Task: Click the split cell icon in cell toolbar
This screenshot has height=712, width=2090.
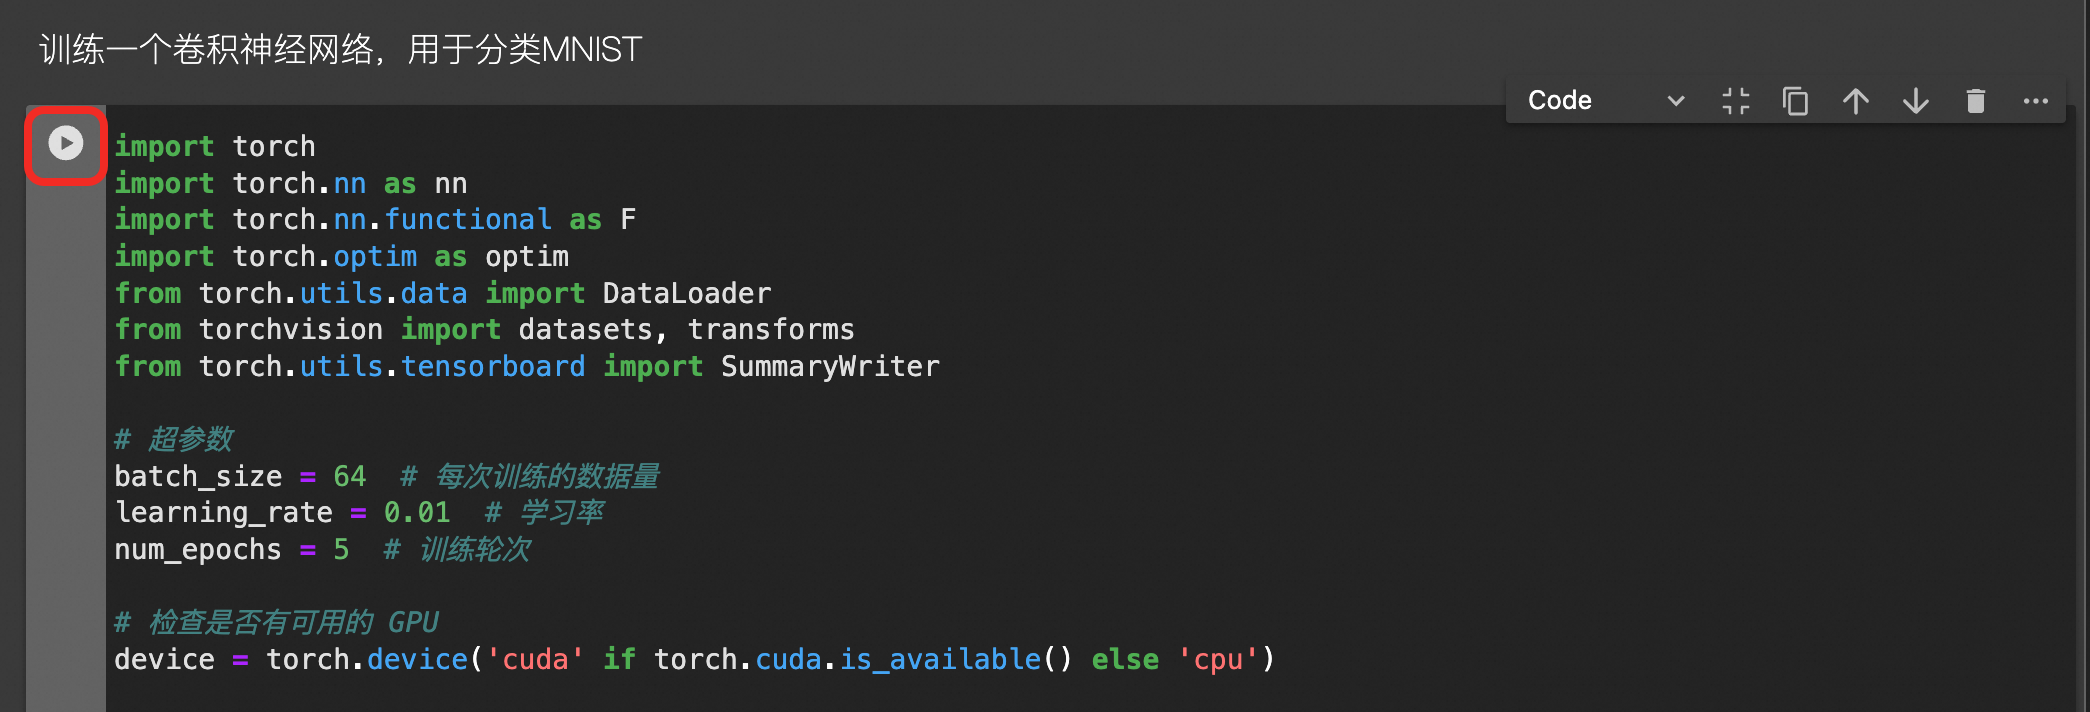Action: coord(1736,101)
